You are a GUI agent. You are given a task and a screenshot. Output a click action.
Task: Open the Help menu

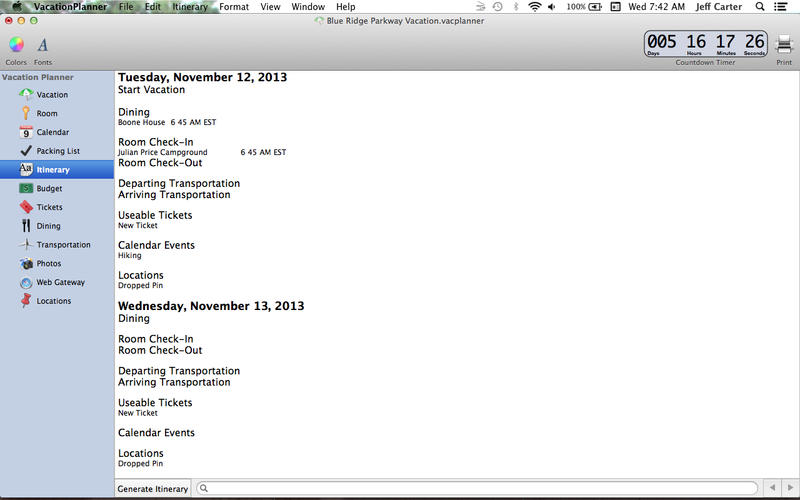pyautogui.click(x=345, y=7)
